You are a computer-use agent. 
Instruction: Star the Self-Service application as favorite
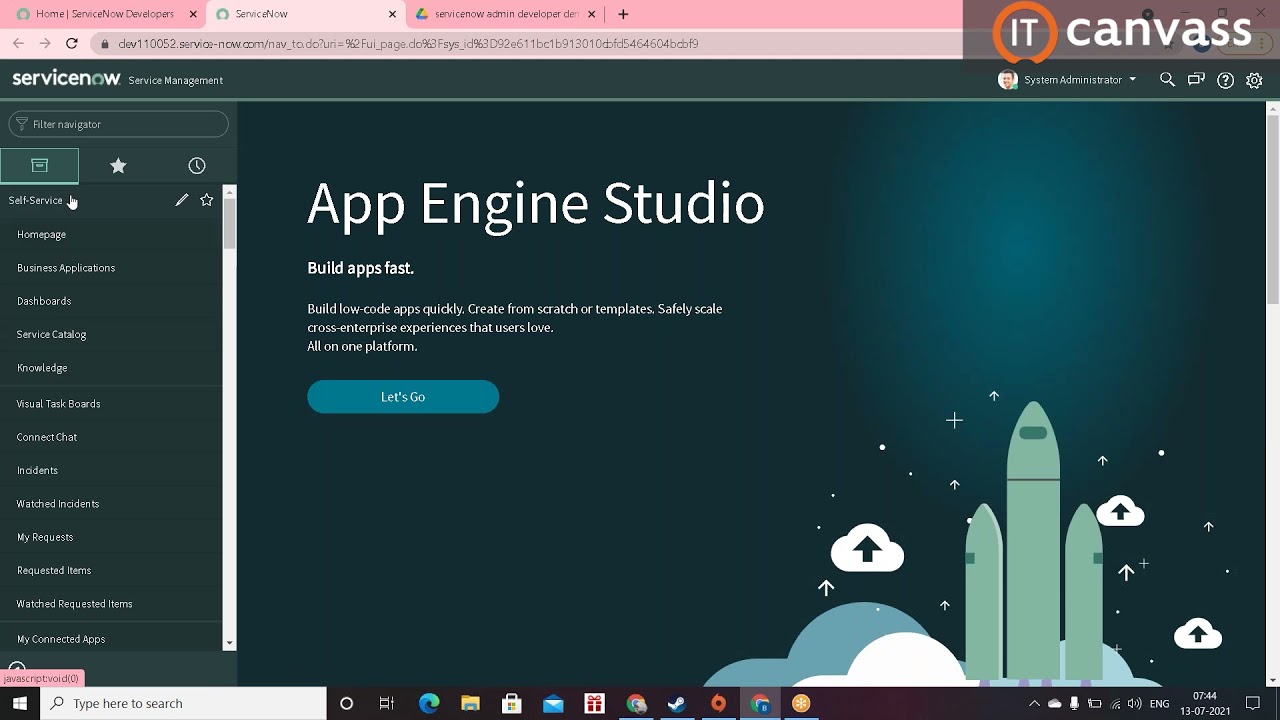[x=206, y=200]
